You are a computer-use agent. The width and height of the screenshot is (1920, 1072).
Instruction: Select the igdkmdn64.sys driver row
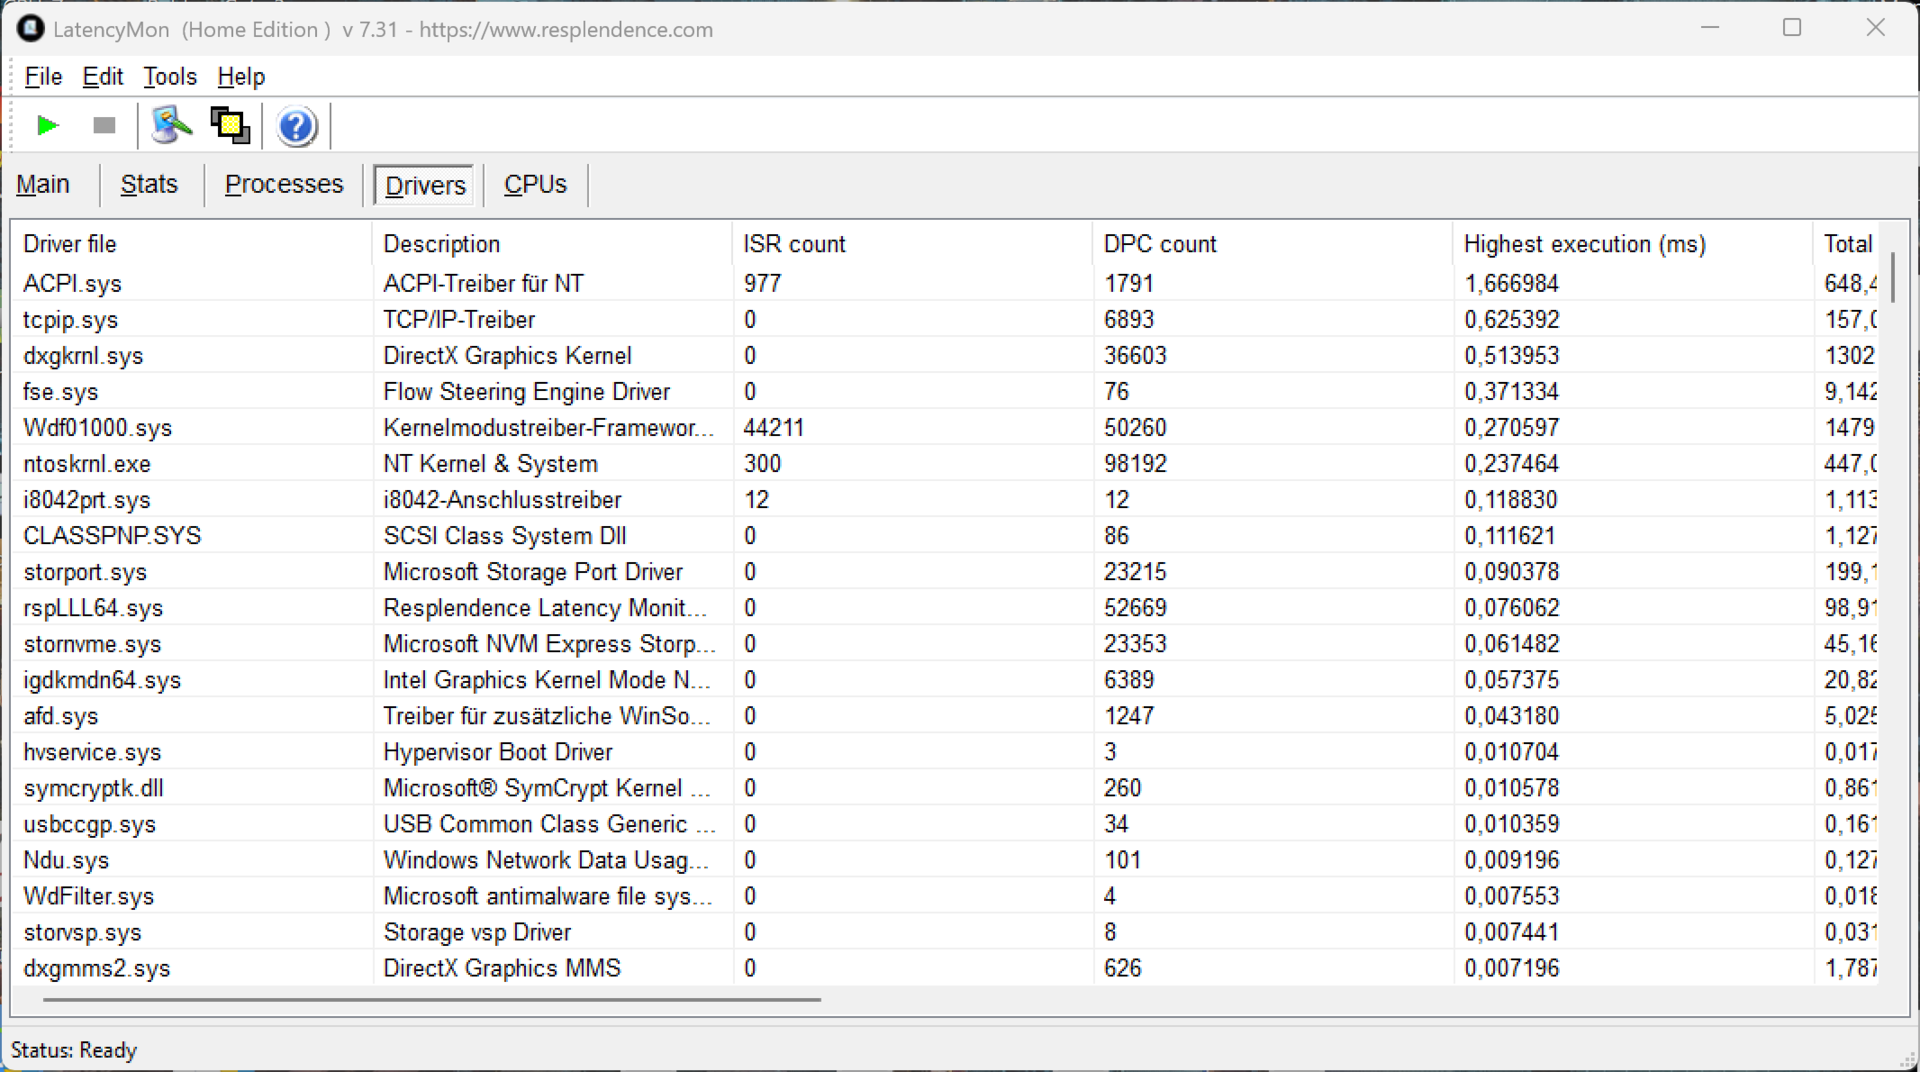(x=945, y=680)
